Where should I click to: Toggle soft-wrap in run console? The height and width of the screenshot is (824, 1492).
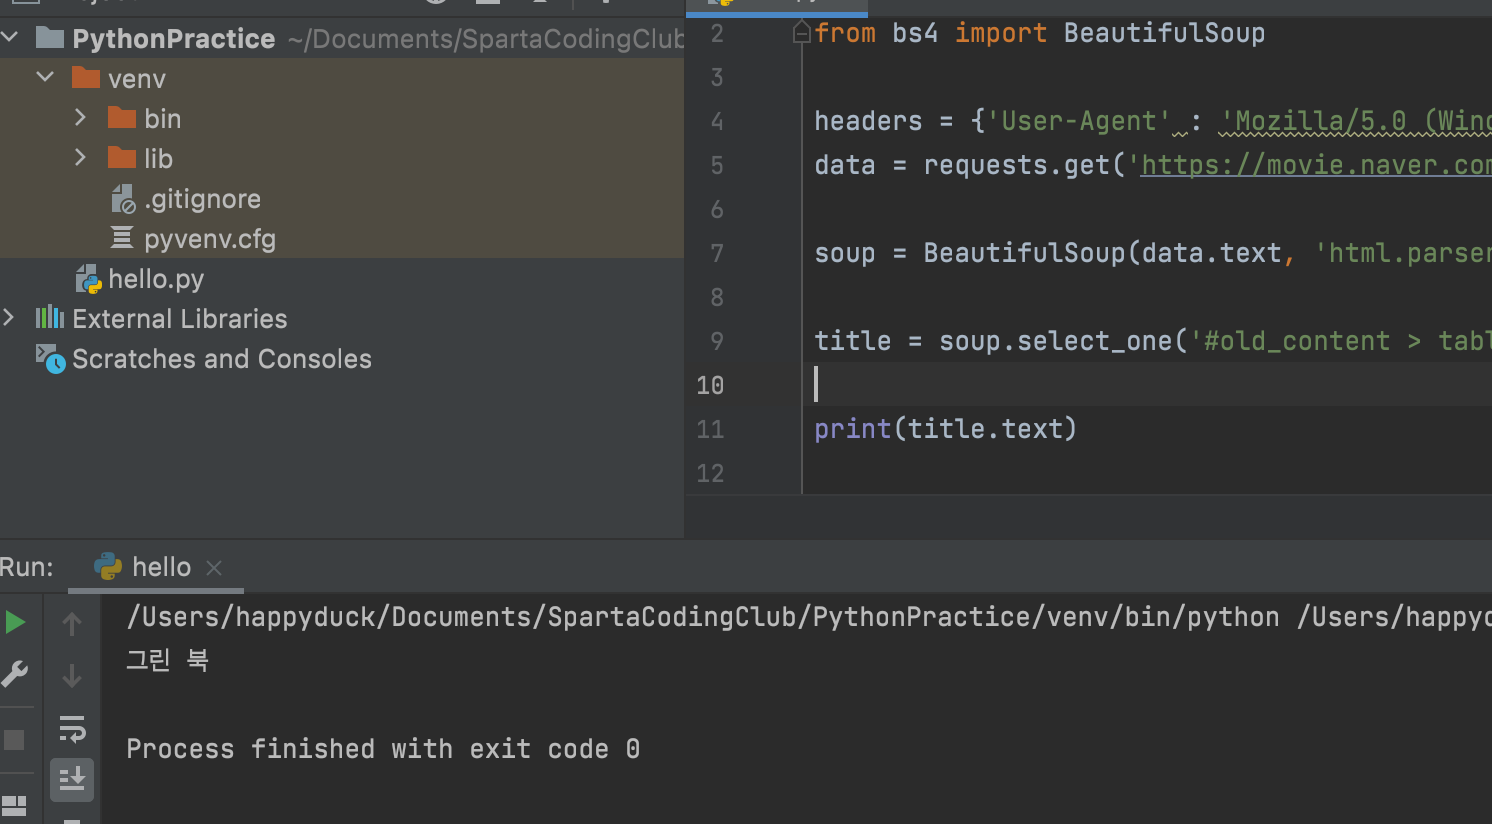pos(72,729)
